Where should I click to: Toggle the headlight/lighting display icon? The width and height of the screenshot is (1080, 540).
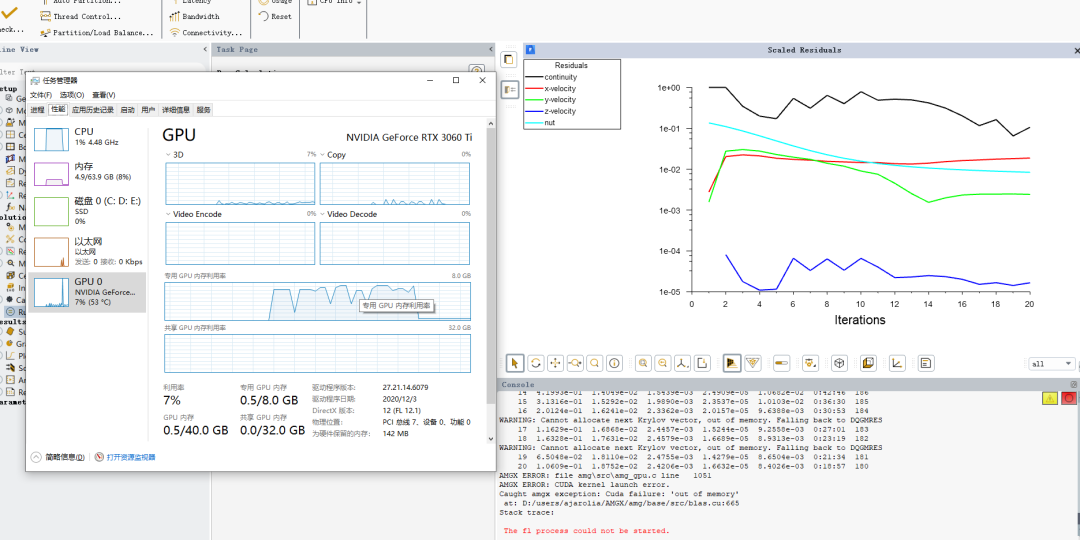pos(731,363)
